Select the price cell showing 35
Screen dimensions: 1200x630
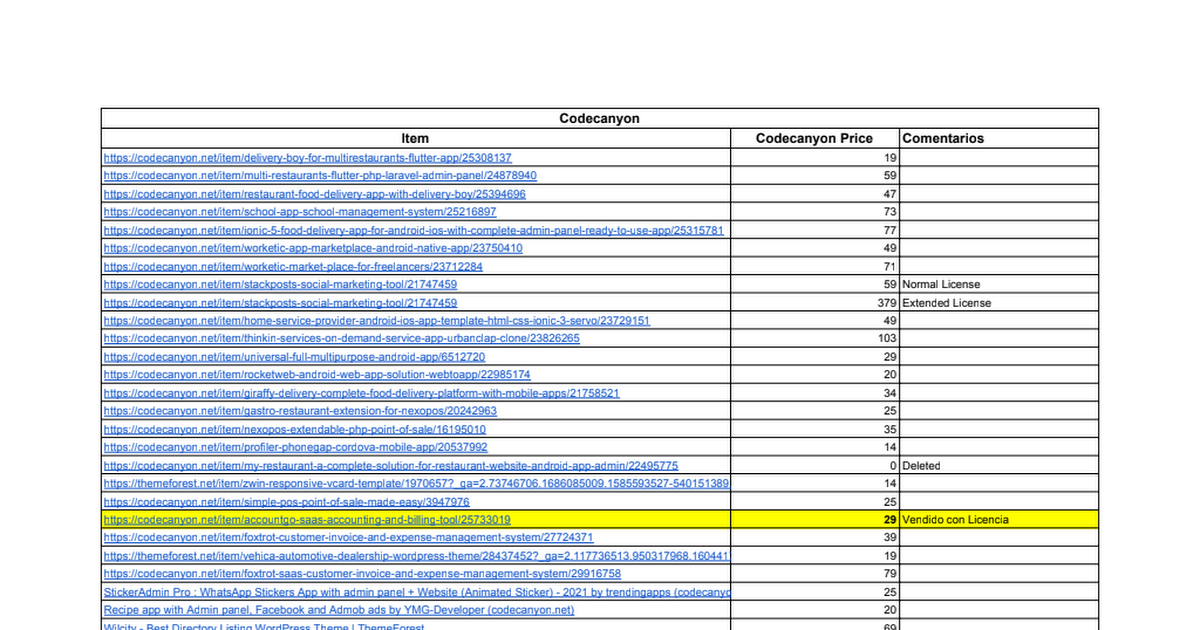point(814,429)
